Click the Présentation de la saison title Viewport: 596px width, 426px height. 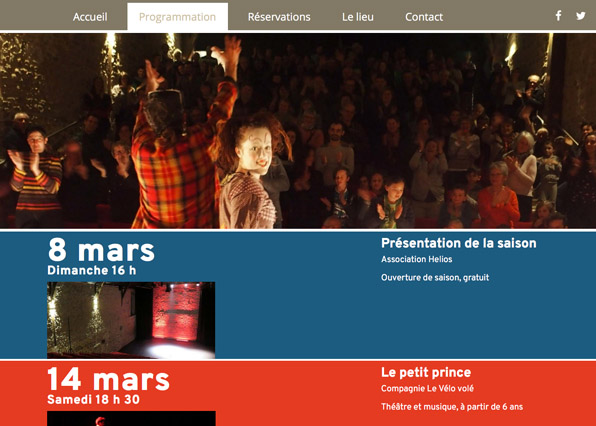(x=458, y=243)
